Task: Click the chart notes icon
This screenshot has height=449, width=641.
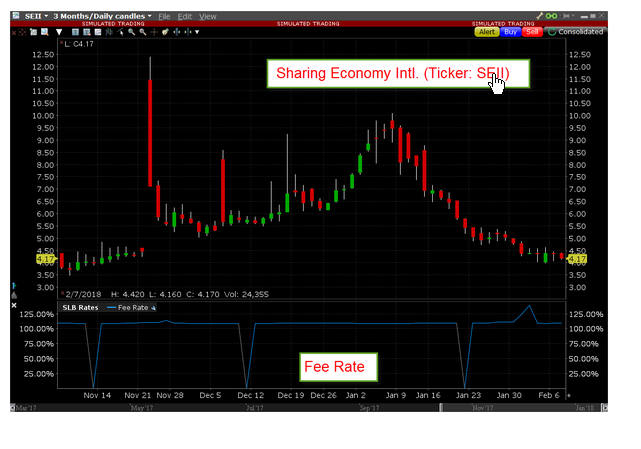Action: (x=98, y=32)
